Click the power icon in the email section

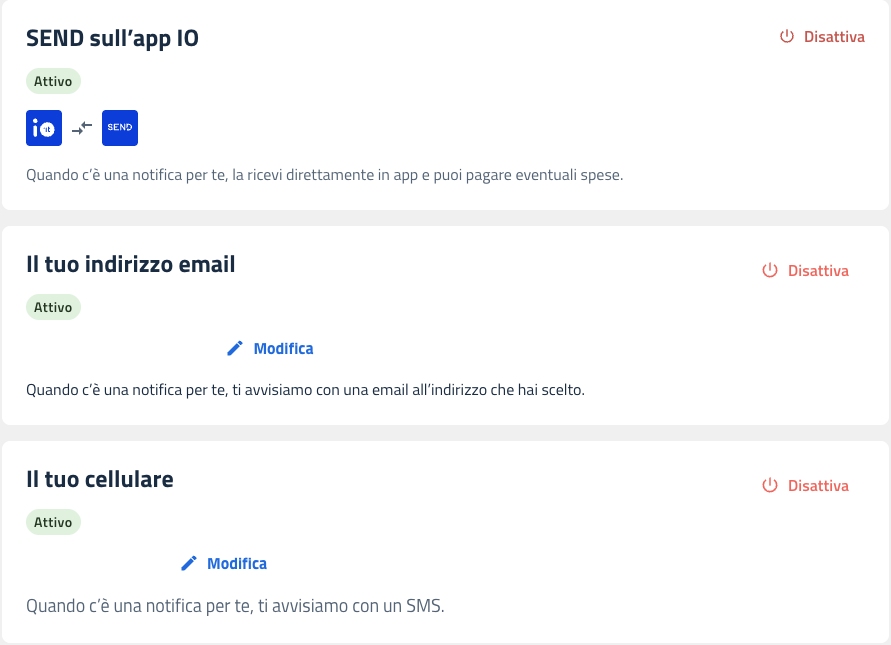tap(770, 271)
